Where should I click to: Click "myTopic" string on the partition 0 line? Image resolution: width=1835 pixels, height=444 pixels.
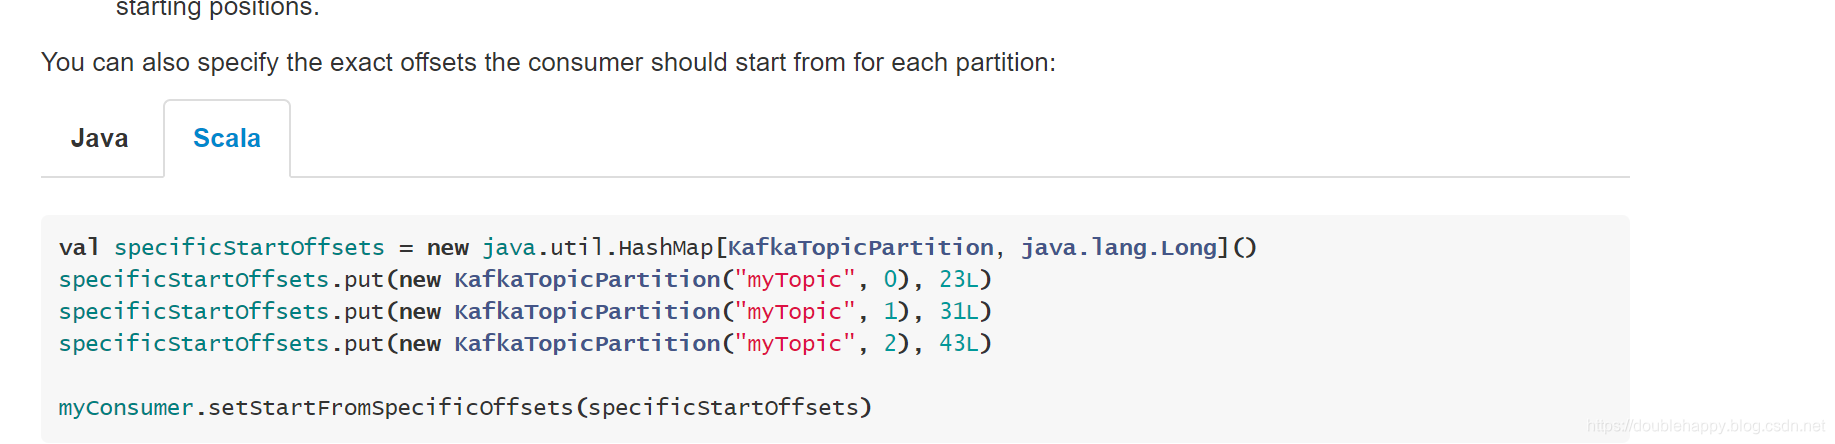coord(795,279)
